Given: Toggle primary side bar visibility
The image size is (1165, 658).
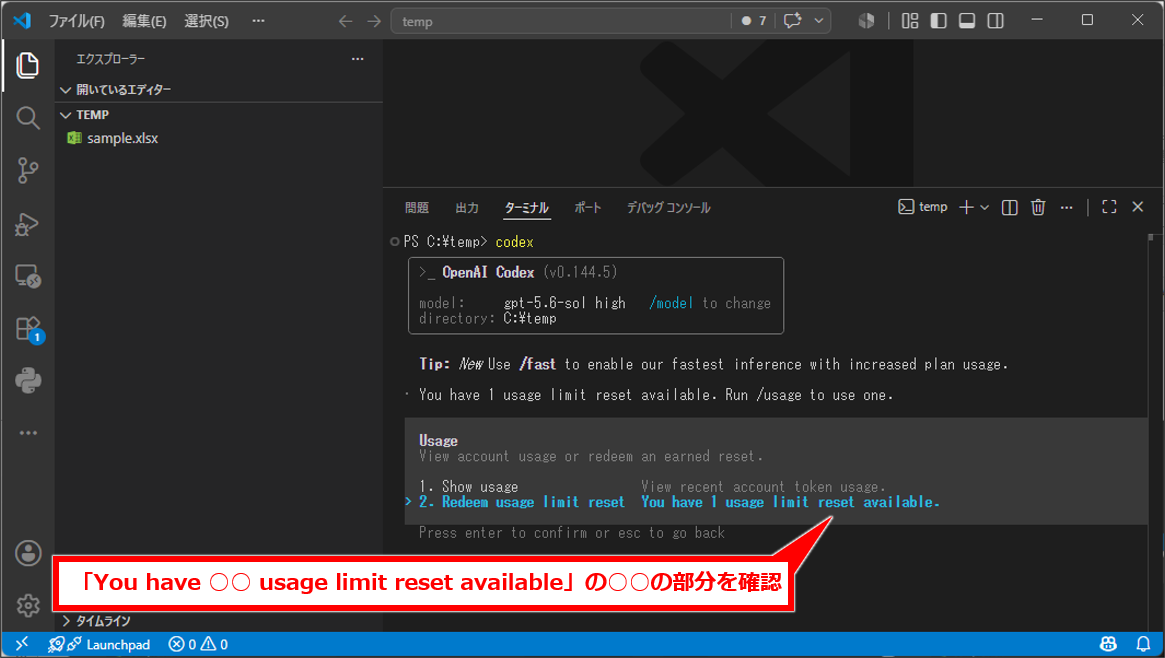Looking at the screenshot, I should pyautogui.click(x=938, y=21).
